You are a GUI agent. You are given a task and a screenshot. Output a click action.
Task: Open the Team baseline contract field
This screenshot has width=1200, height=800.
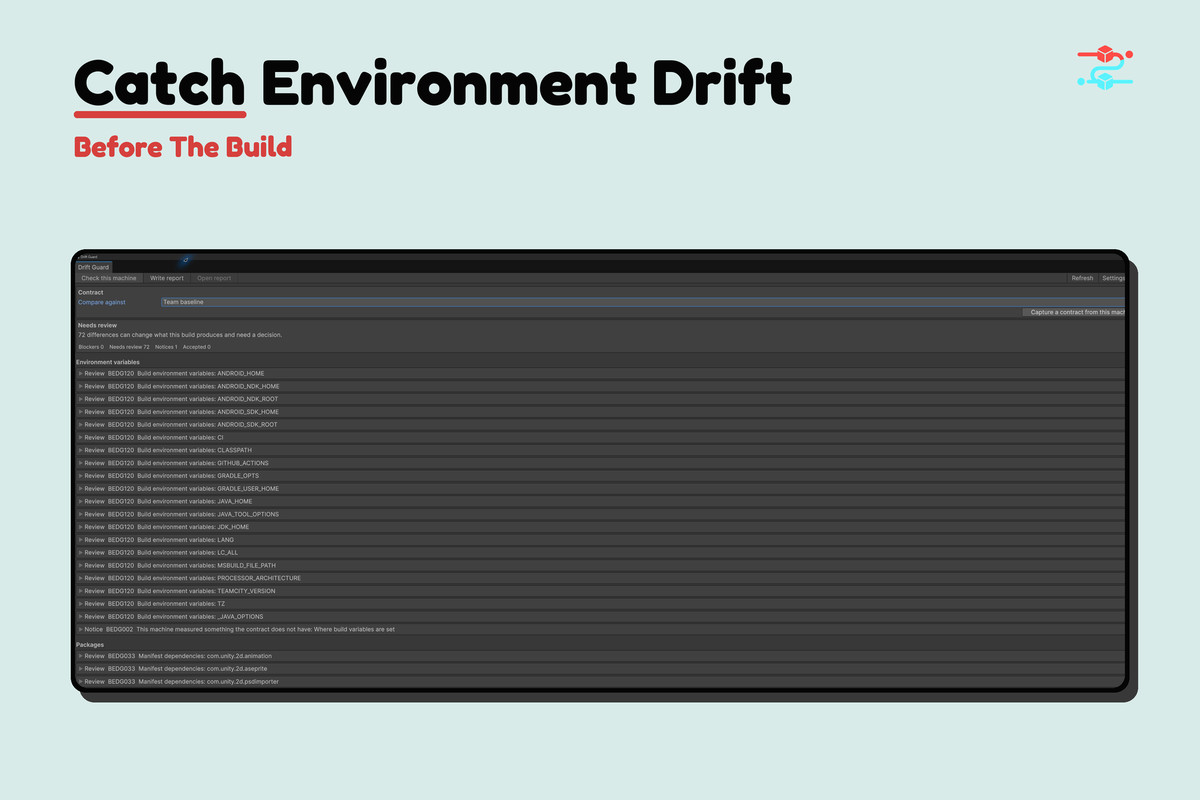click(643, 302)
